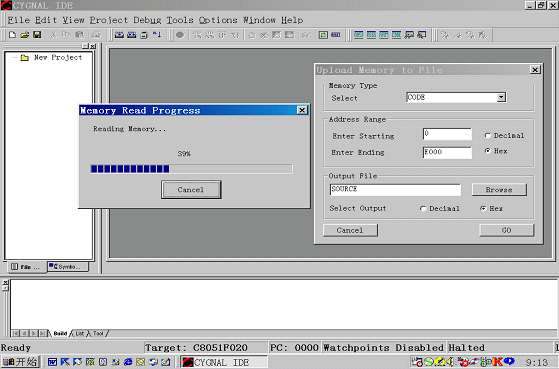559x369 pixels.
Task: Select Hex radio for address range
Action: [487, 151]
